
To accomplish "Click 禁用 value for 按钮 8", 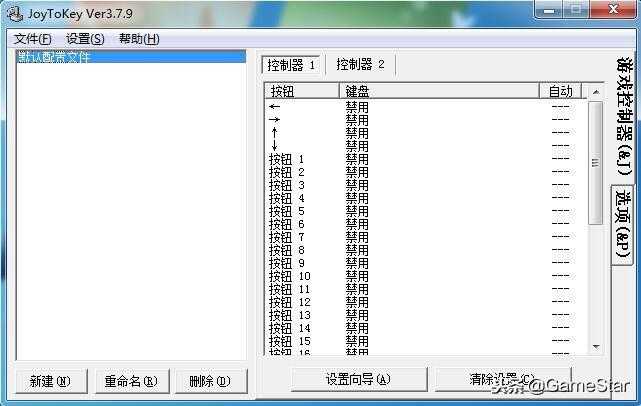I will click(x=357, y=250).
